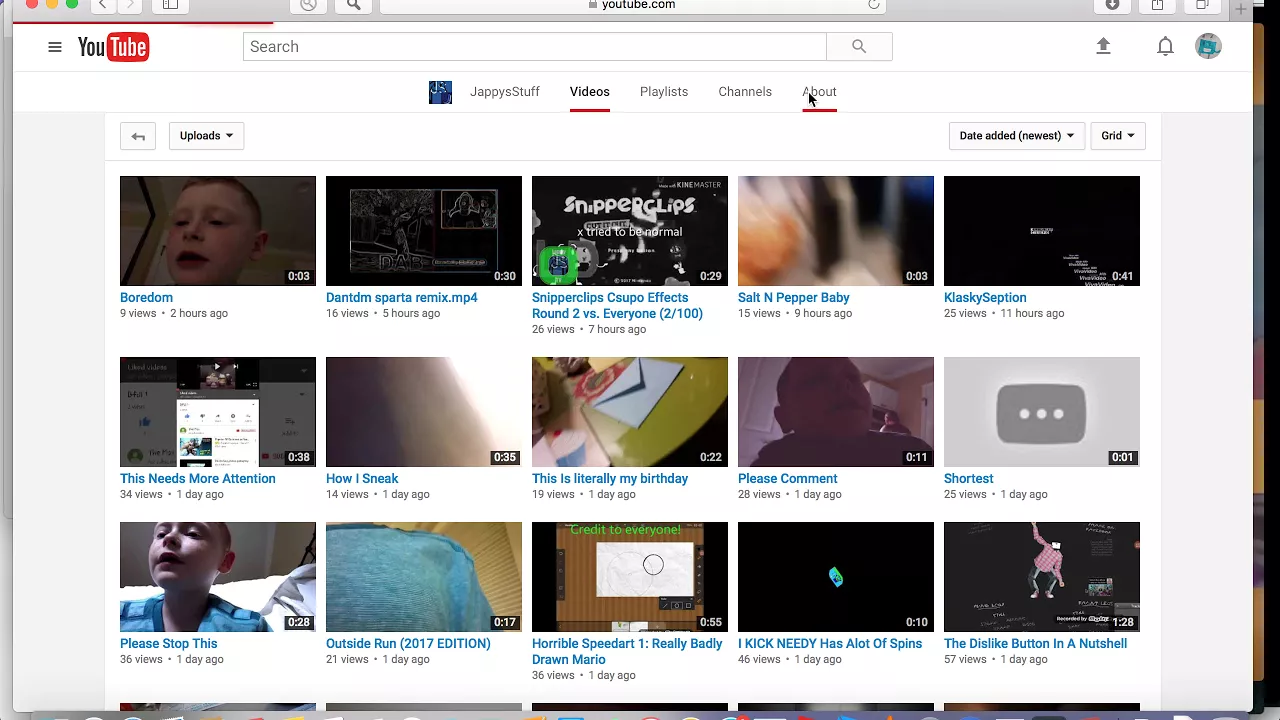Play the Shortest video thumbnail
Image resolution: width=1280 pixels, height=720 pixels.
(1042, 412)
